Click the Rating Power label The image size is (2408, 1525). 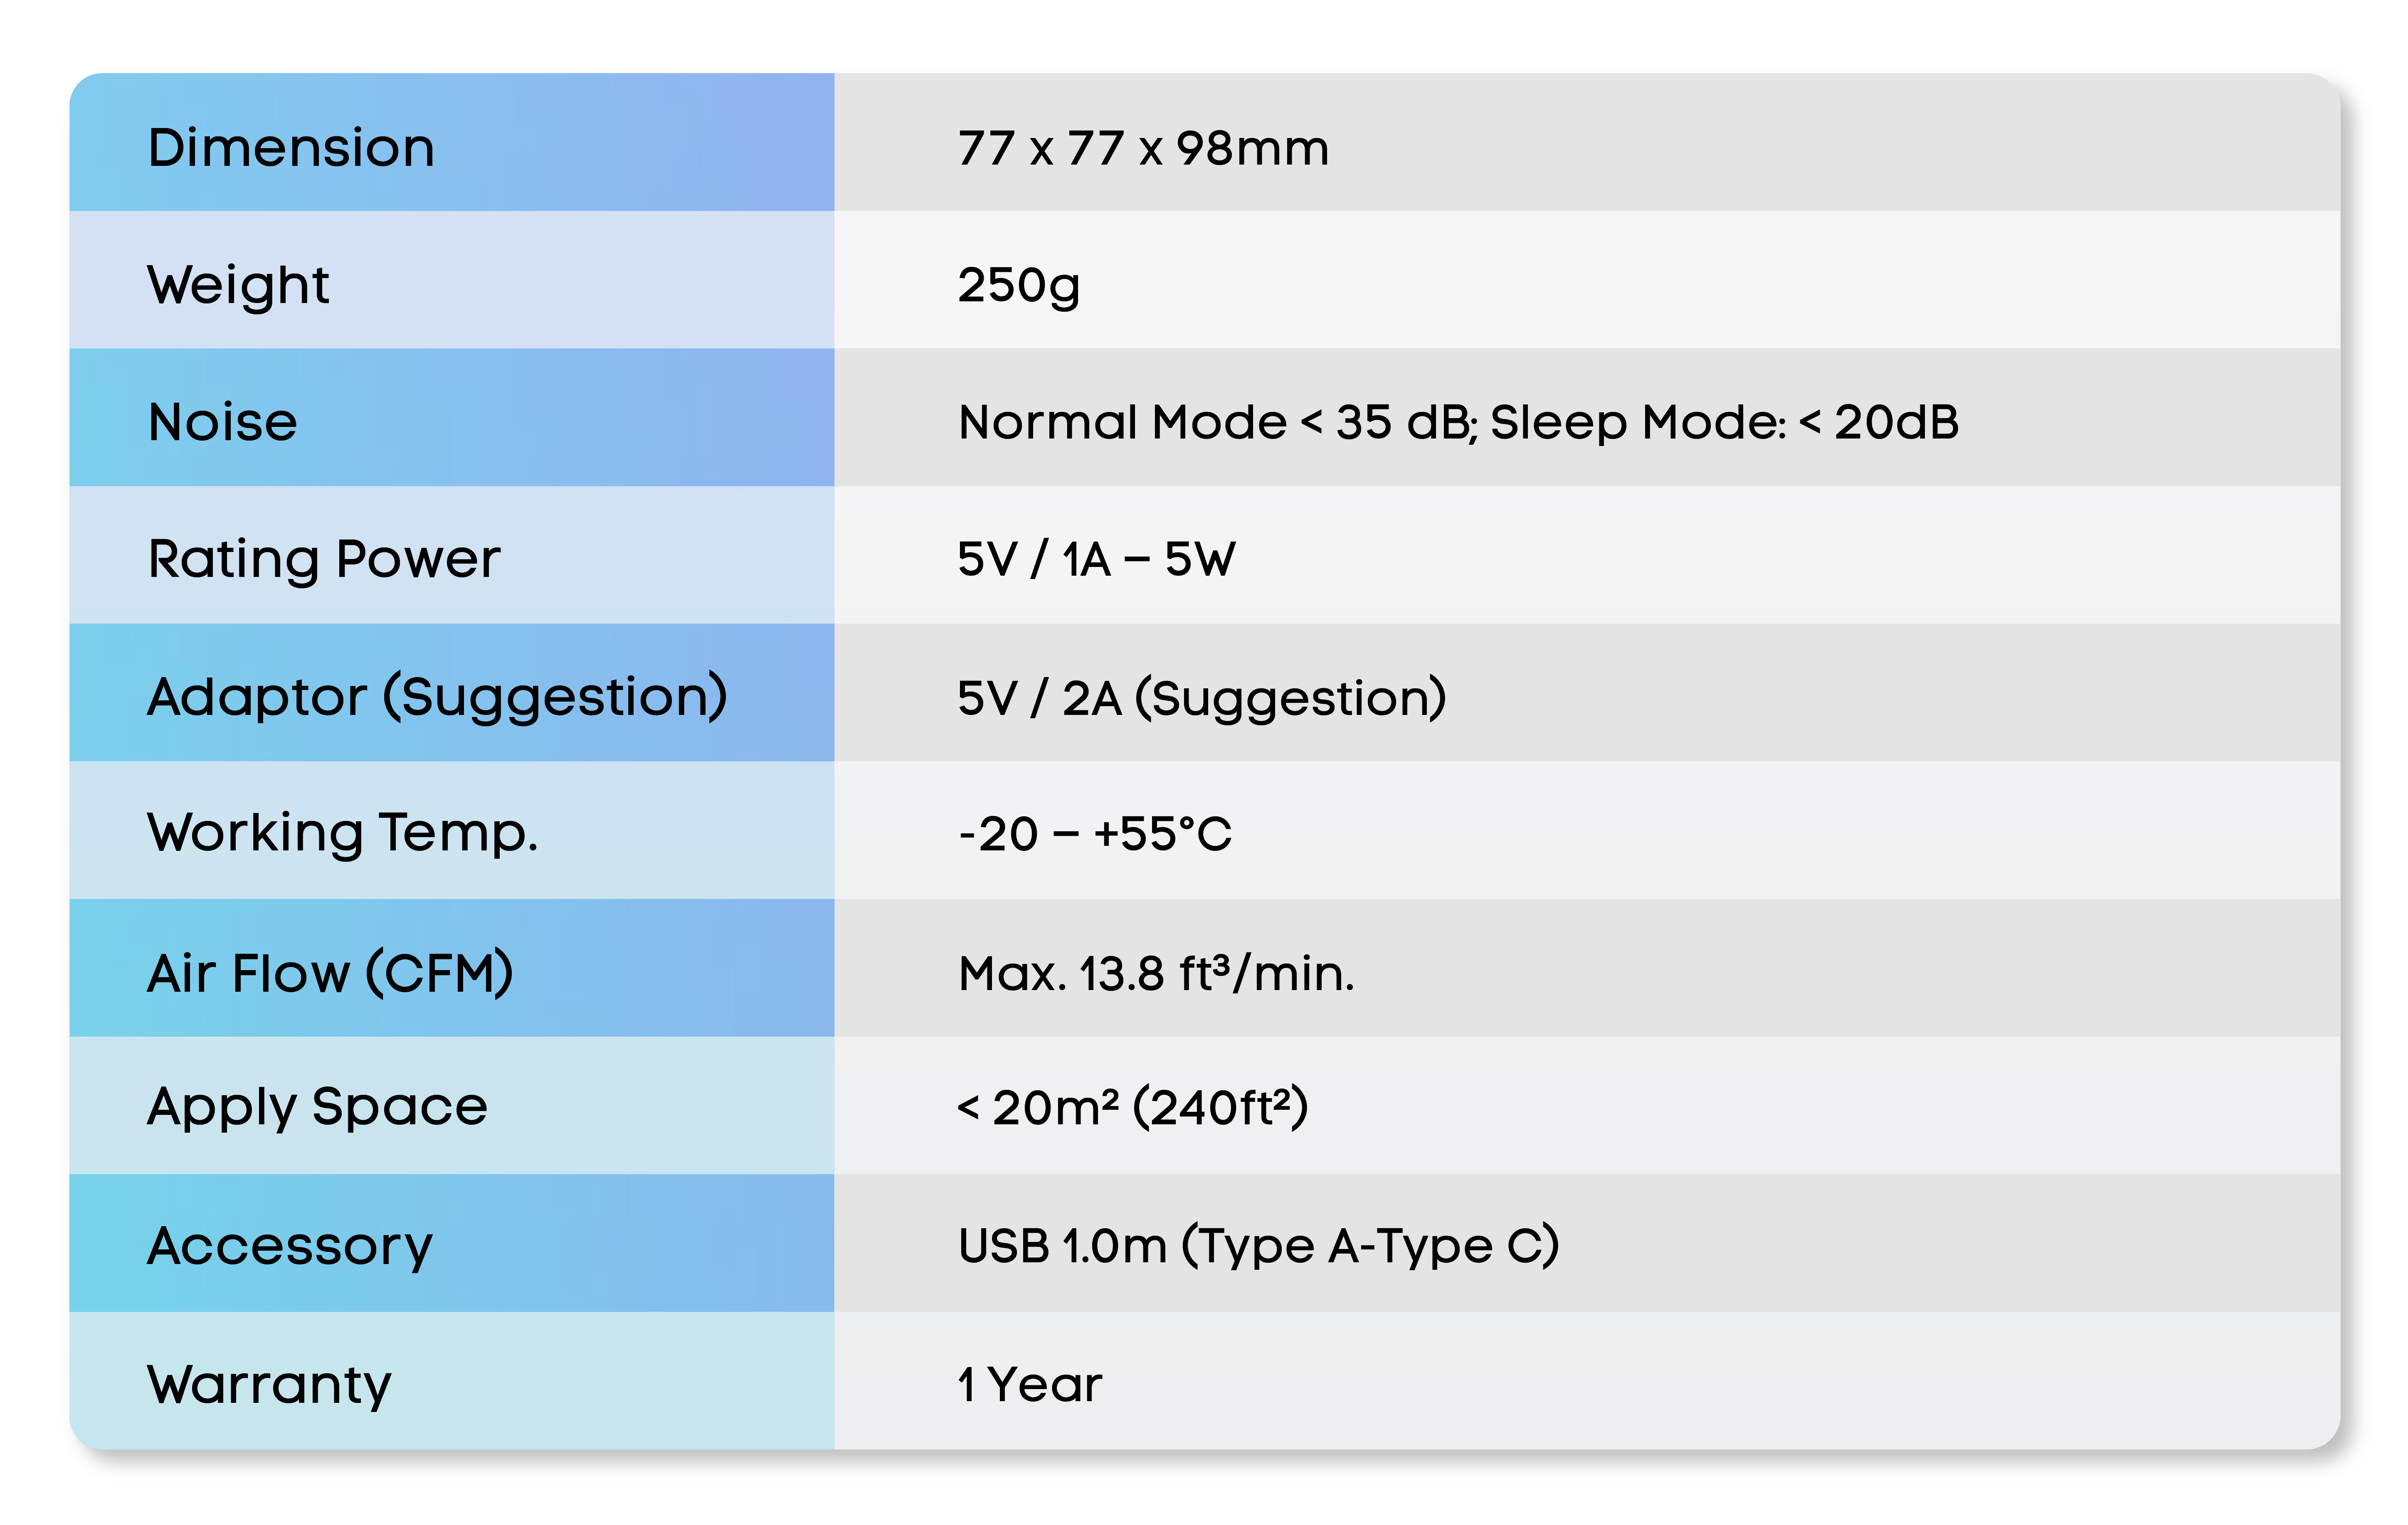point(324,560)
